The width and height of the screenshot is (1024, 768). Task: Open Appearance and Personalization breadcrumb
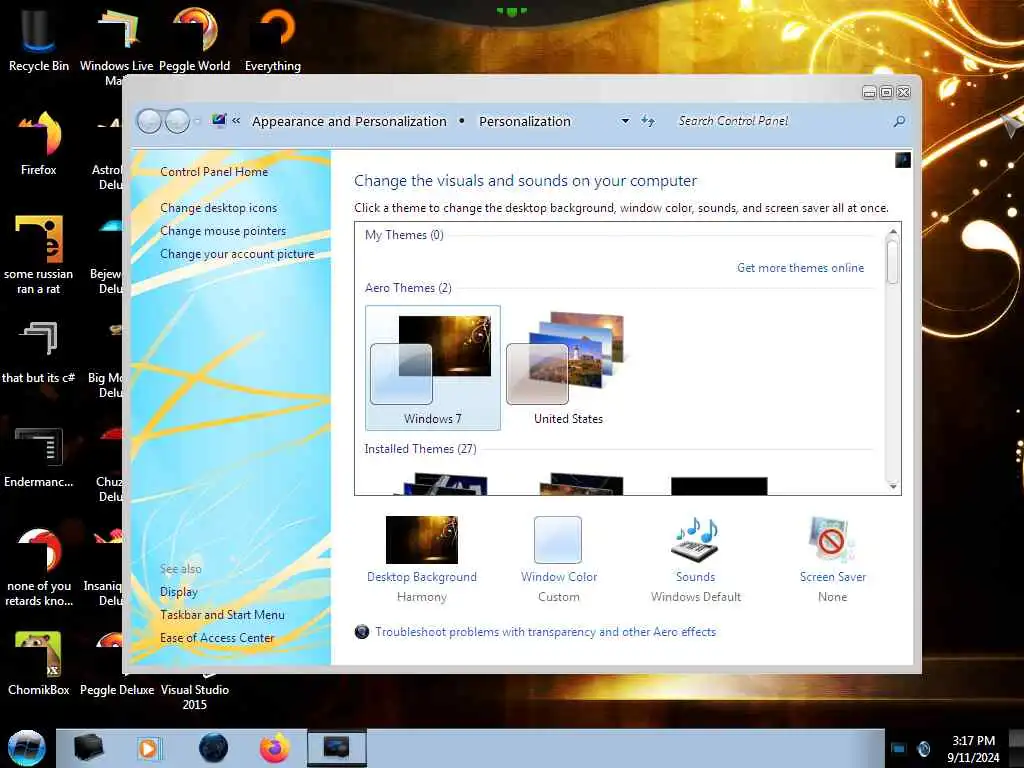click(x=349, y=121)
